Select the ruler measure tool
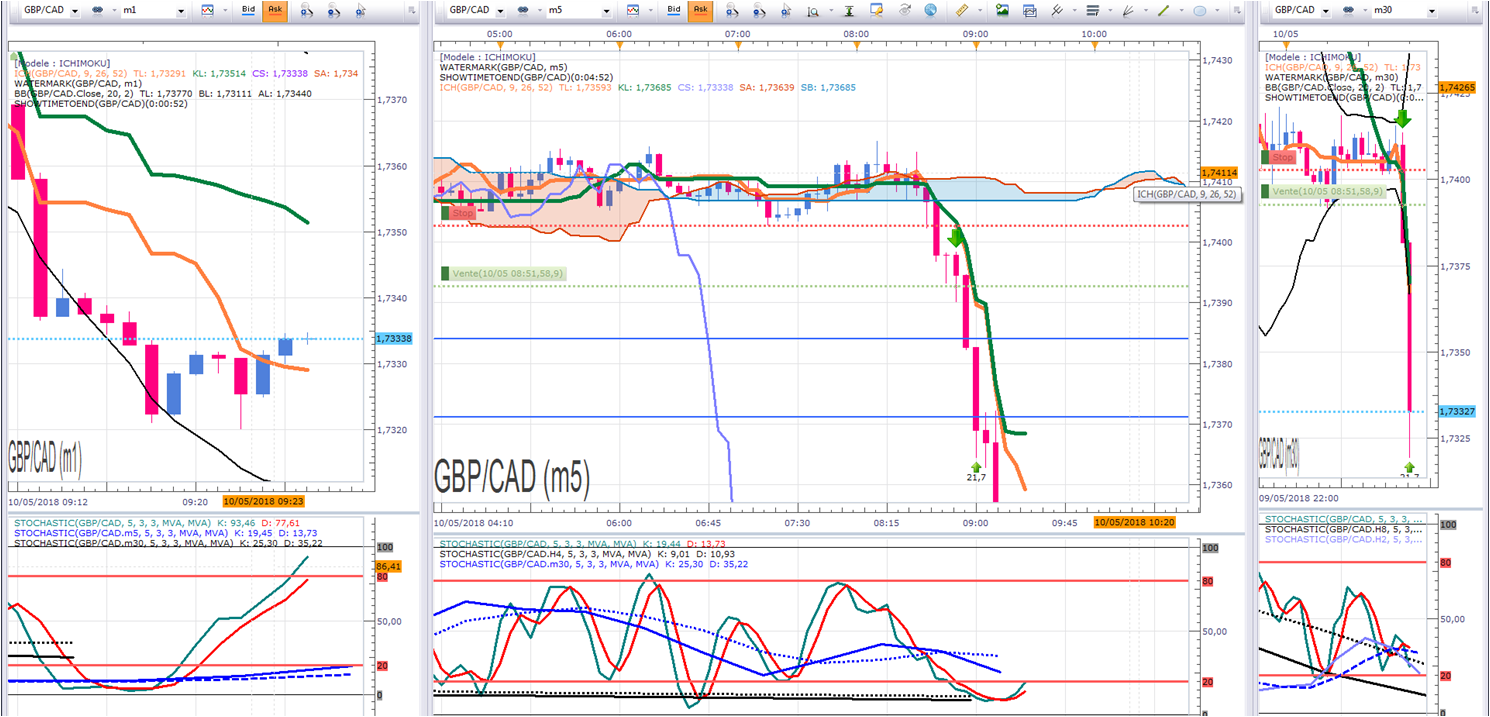Screen dimensions: 1490x717 pyautogui.click(x=962, y=11)
